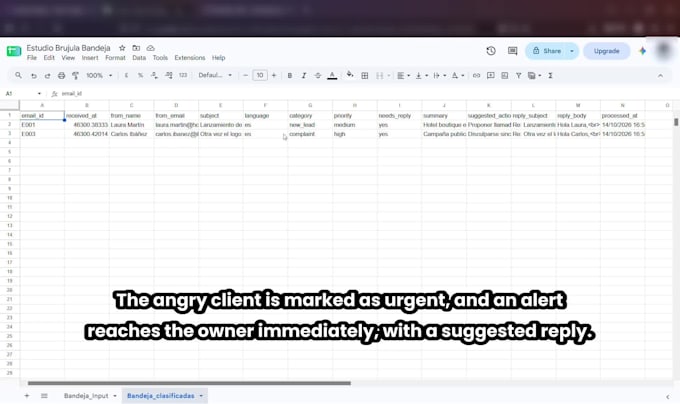Expand horizontal align dropdown
This screenshot has height=404, width=680.
tap(409, 75)
